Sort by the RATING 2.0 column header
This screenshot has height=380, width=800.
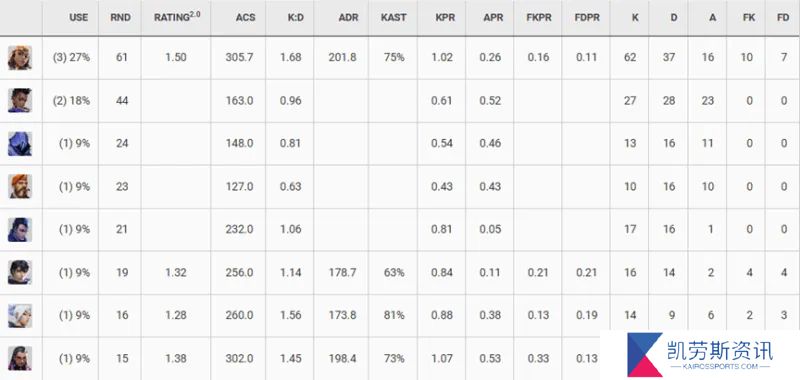click(177, 17)
